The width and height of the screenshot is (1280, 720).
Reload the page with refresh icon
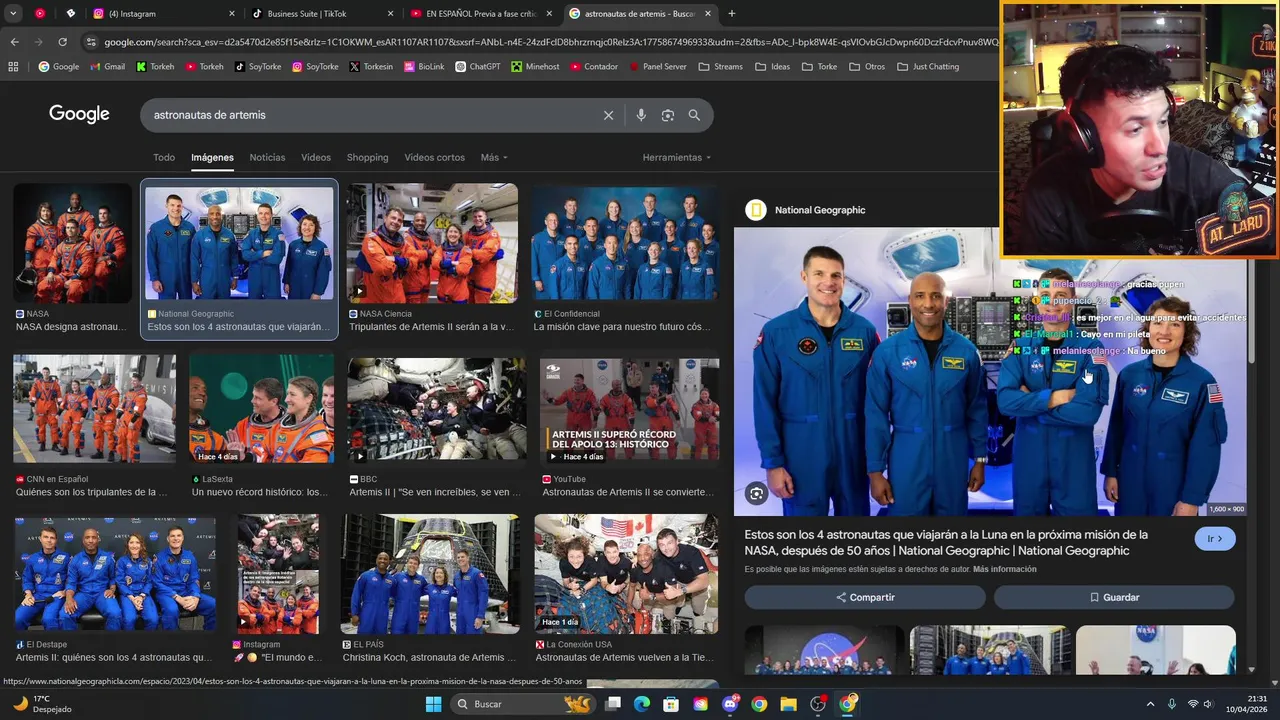click(62, 42)
